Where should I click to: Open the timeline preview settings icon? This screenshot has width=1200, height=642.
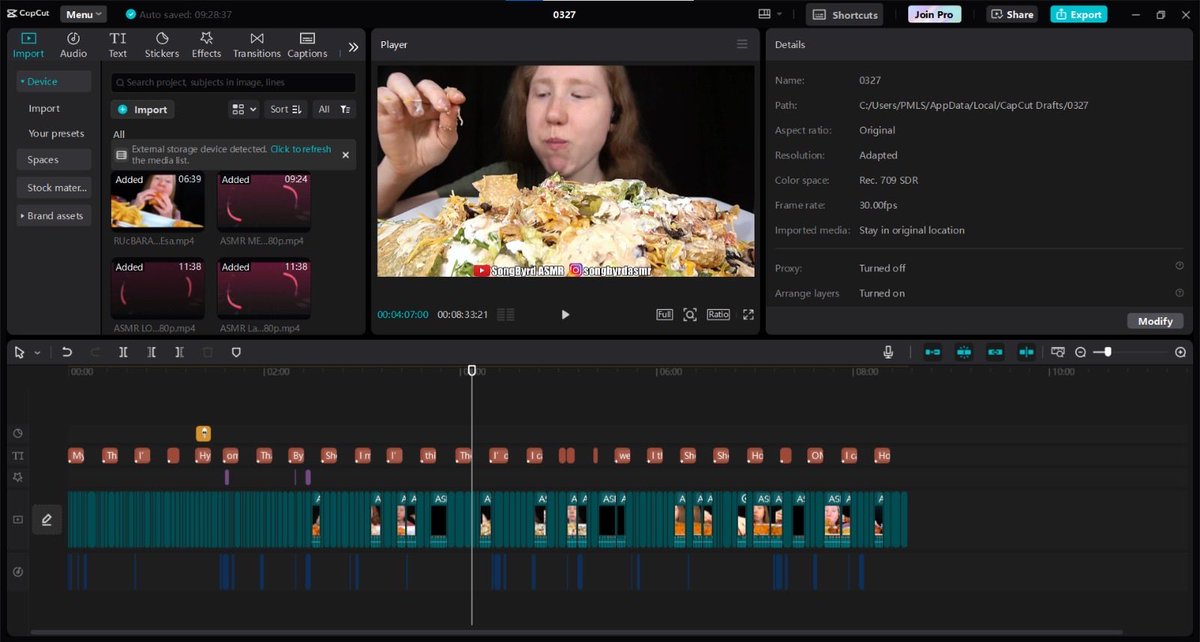coord(1058,352)
